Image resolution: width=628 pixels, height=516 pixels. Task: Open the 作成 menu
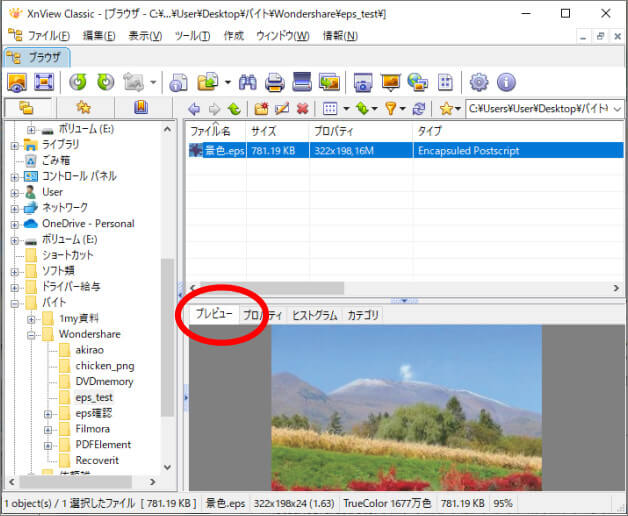pyautogui.click(x=233, y=36)
